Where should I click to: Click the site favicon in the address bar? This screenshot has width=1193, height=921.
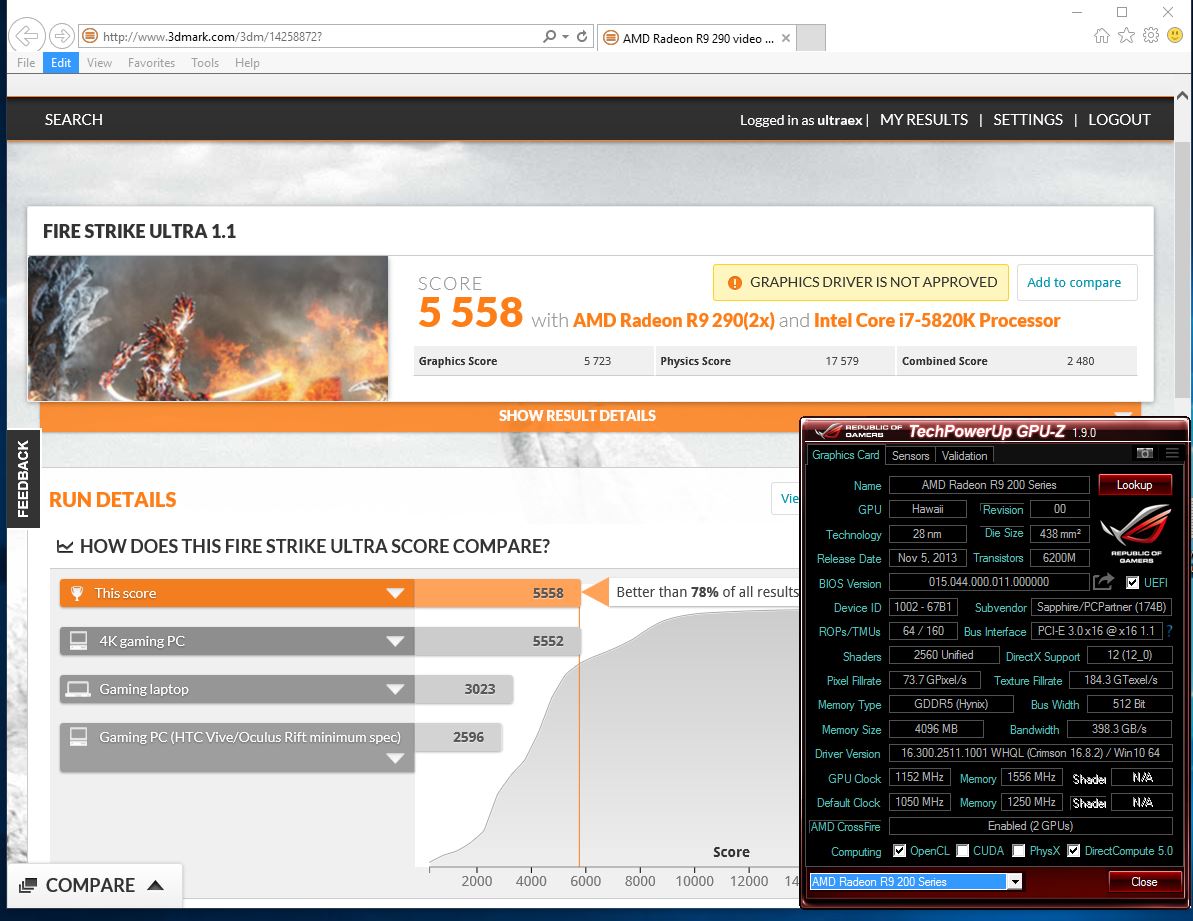(90, 36)
